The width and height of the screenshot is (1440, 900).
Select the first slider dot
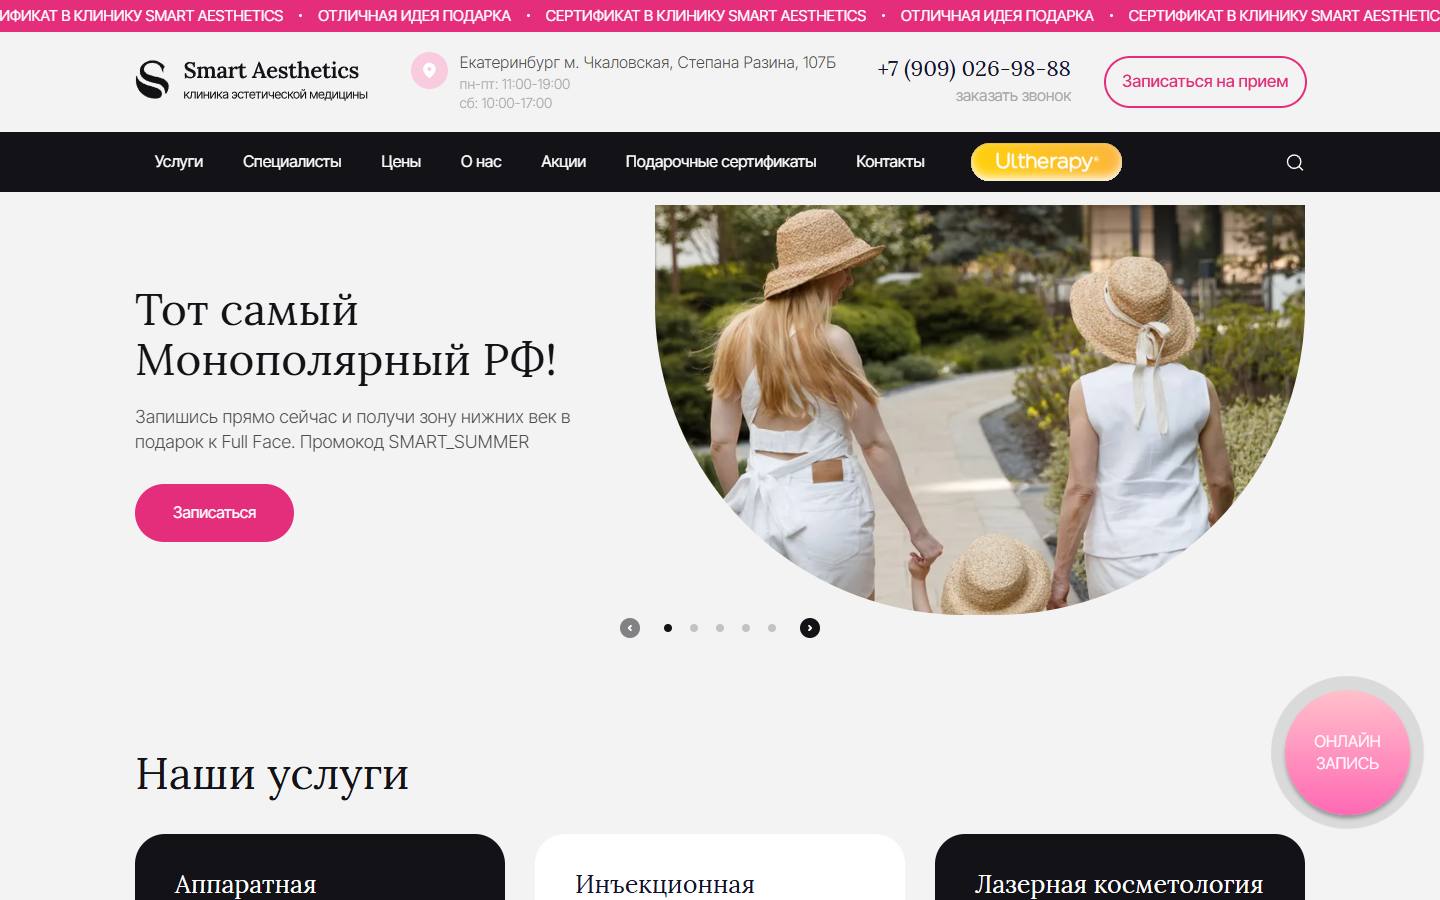(668, 628)
